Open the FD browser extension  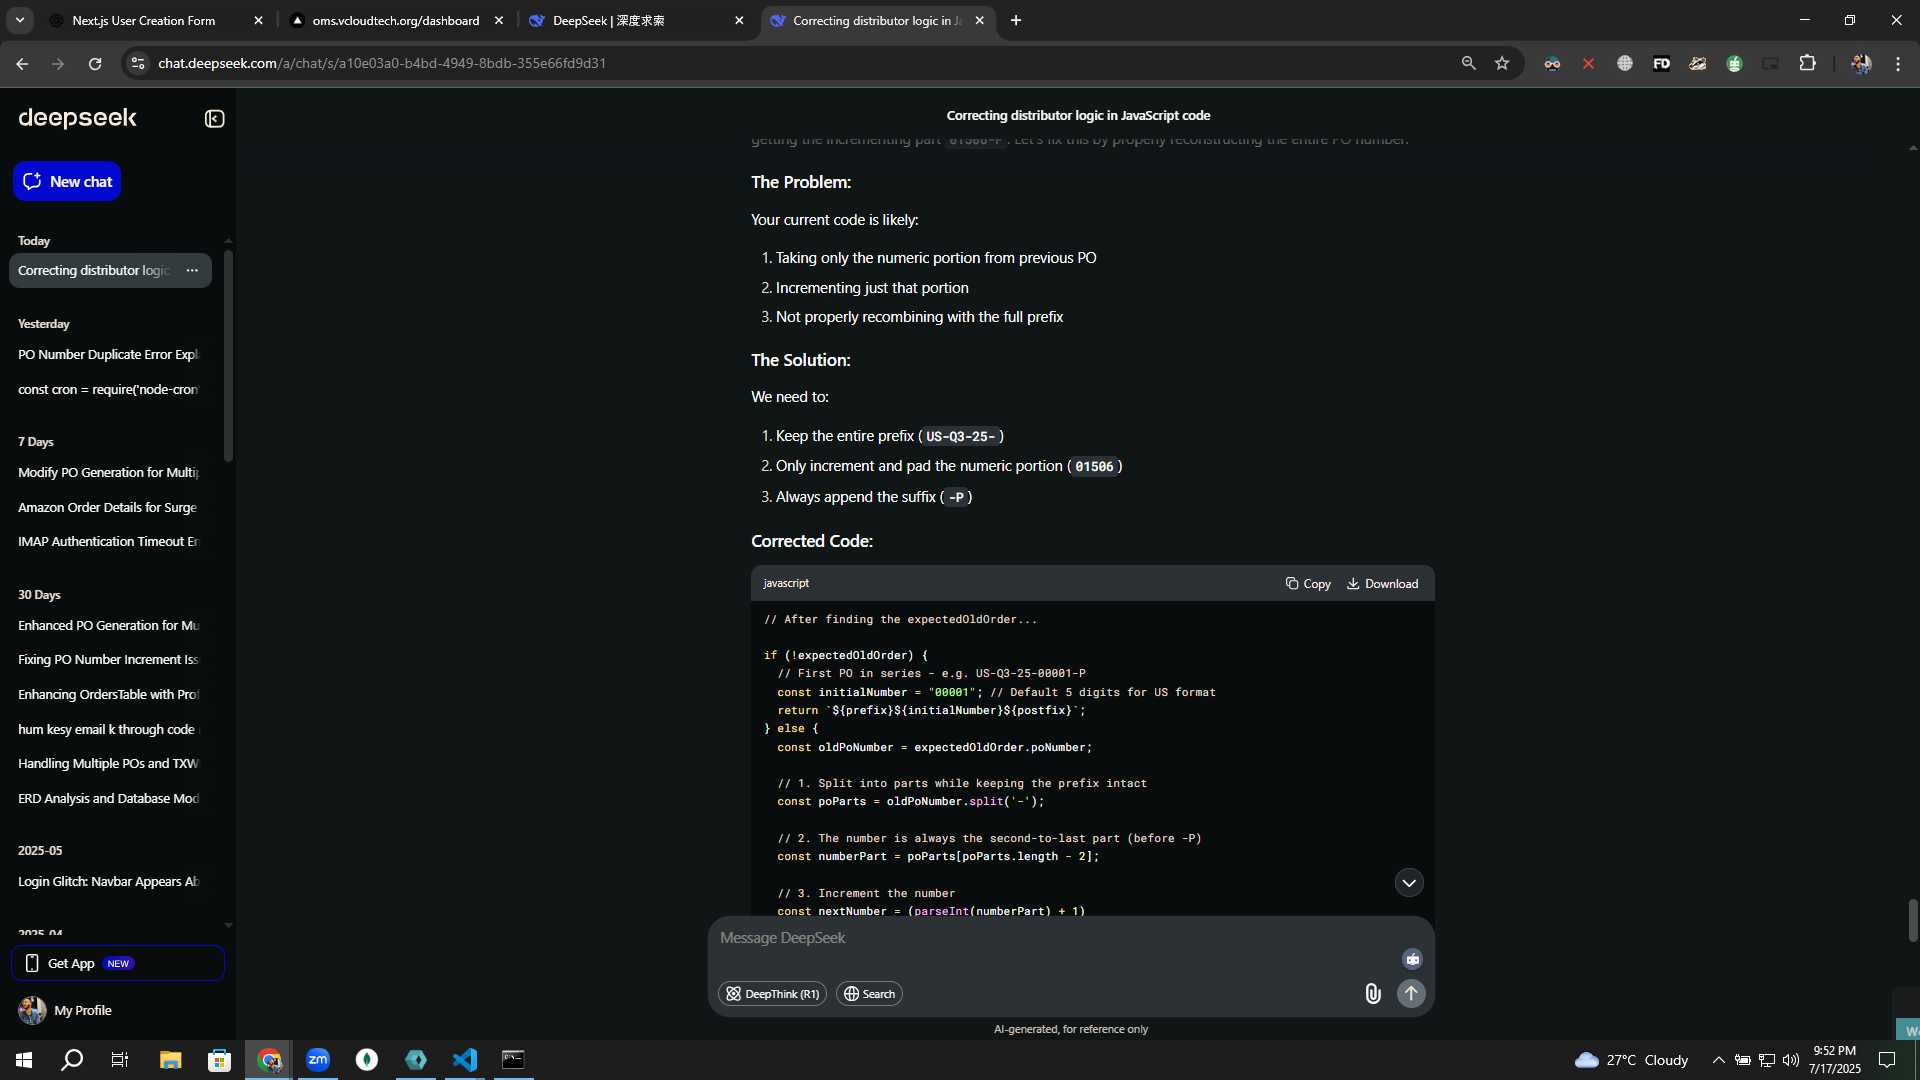[x=1661, y=63]
